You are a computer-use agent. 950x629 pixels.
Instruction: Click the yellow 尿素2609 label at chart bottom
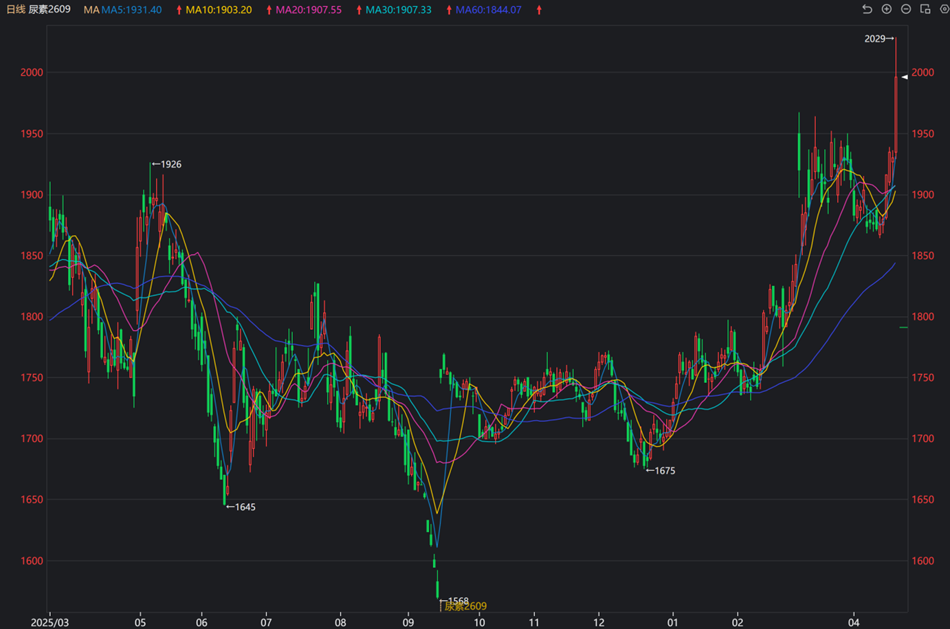466,607
